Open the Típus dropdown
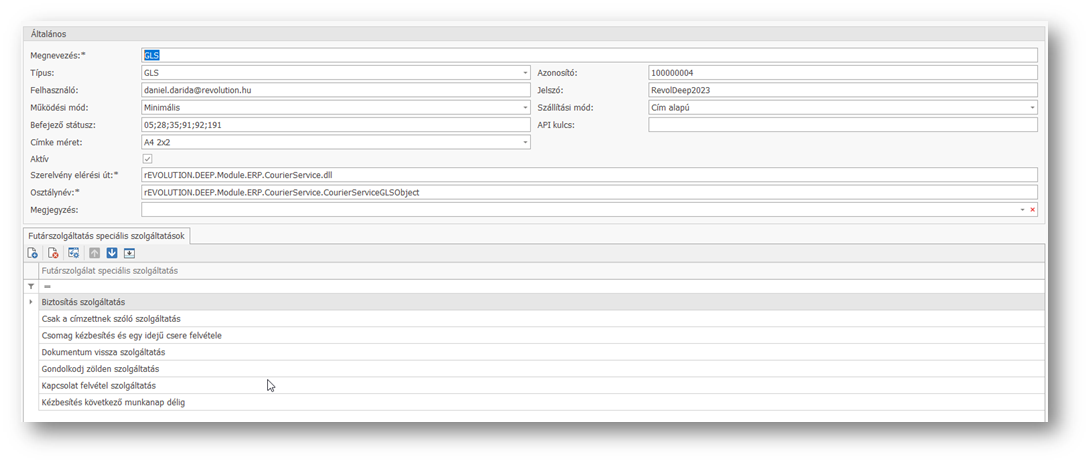1090x464 pixels. [525, 73]
